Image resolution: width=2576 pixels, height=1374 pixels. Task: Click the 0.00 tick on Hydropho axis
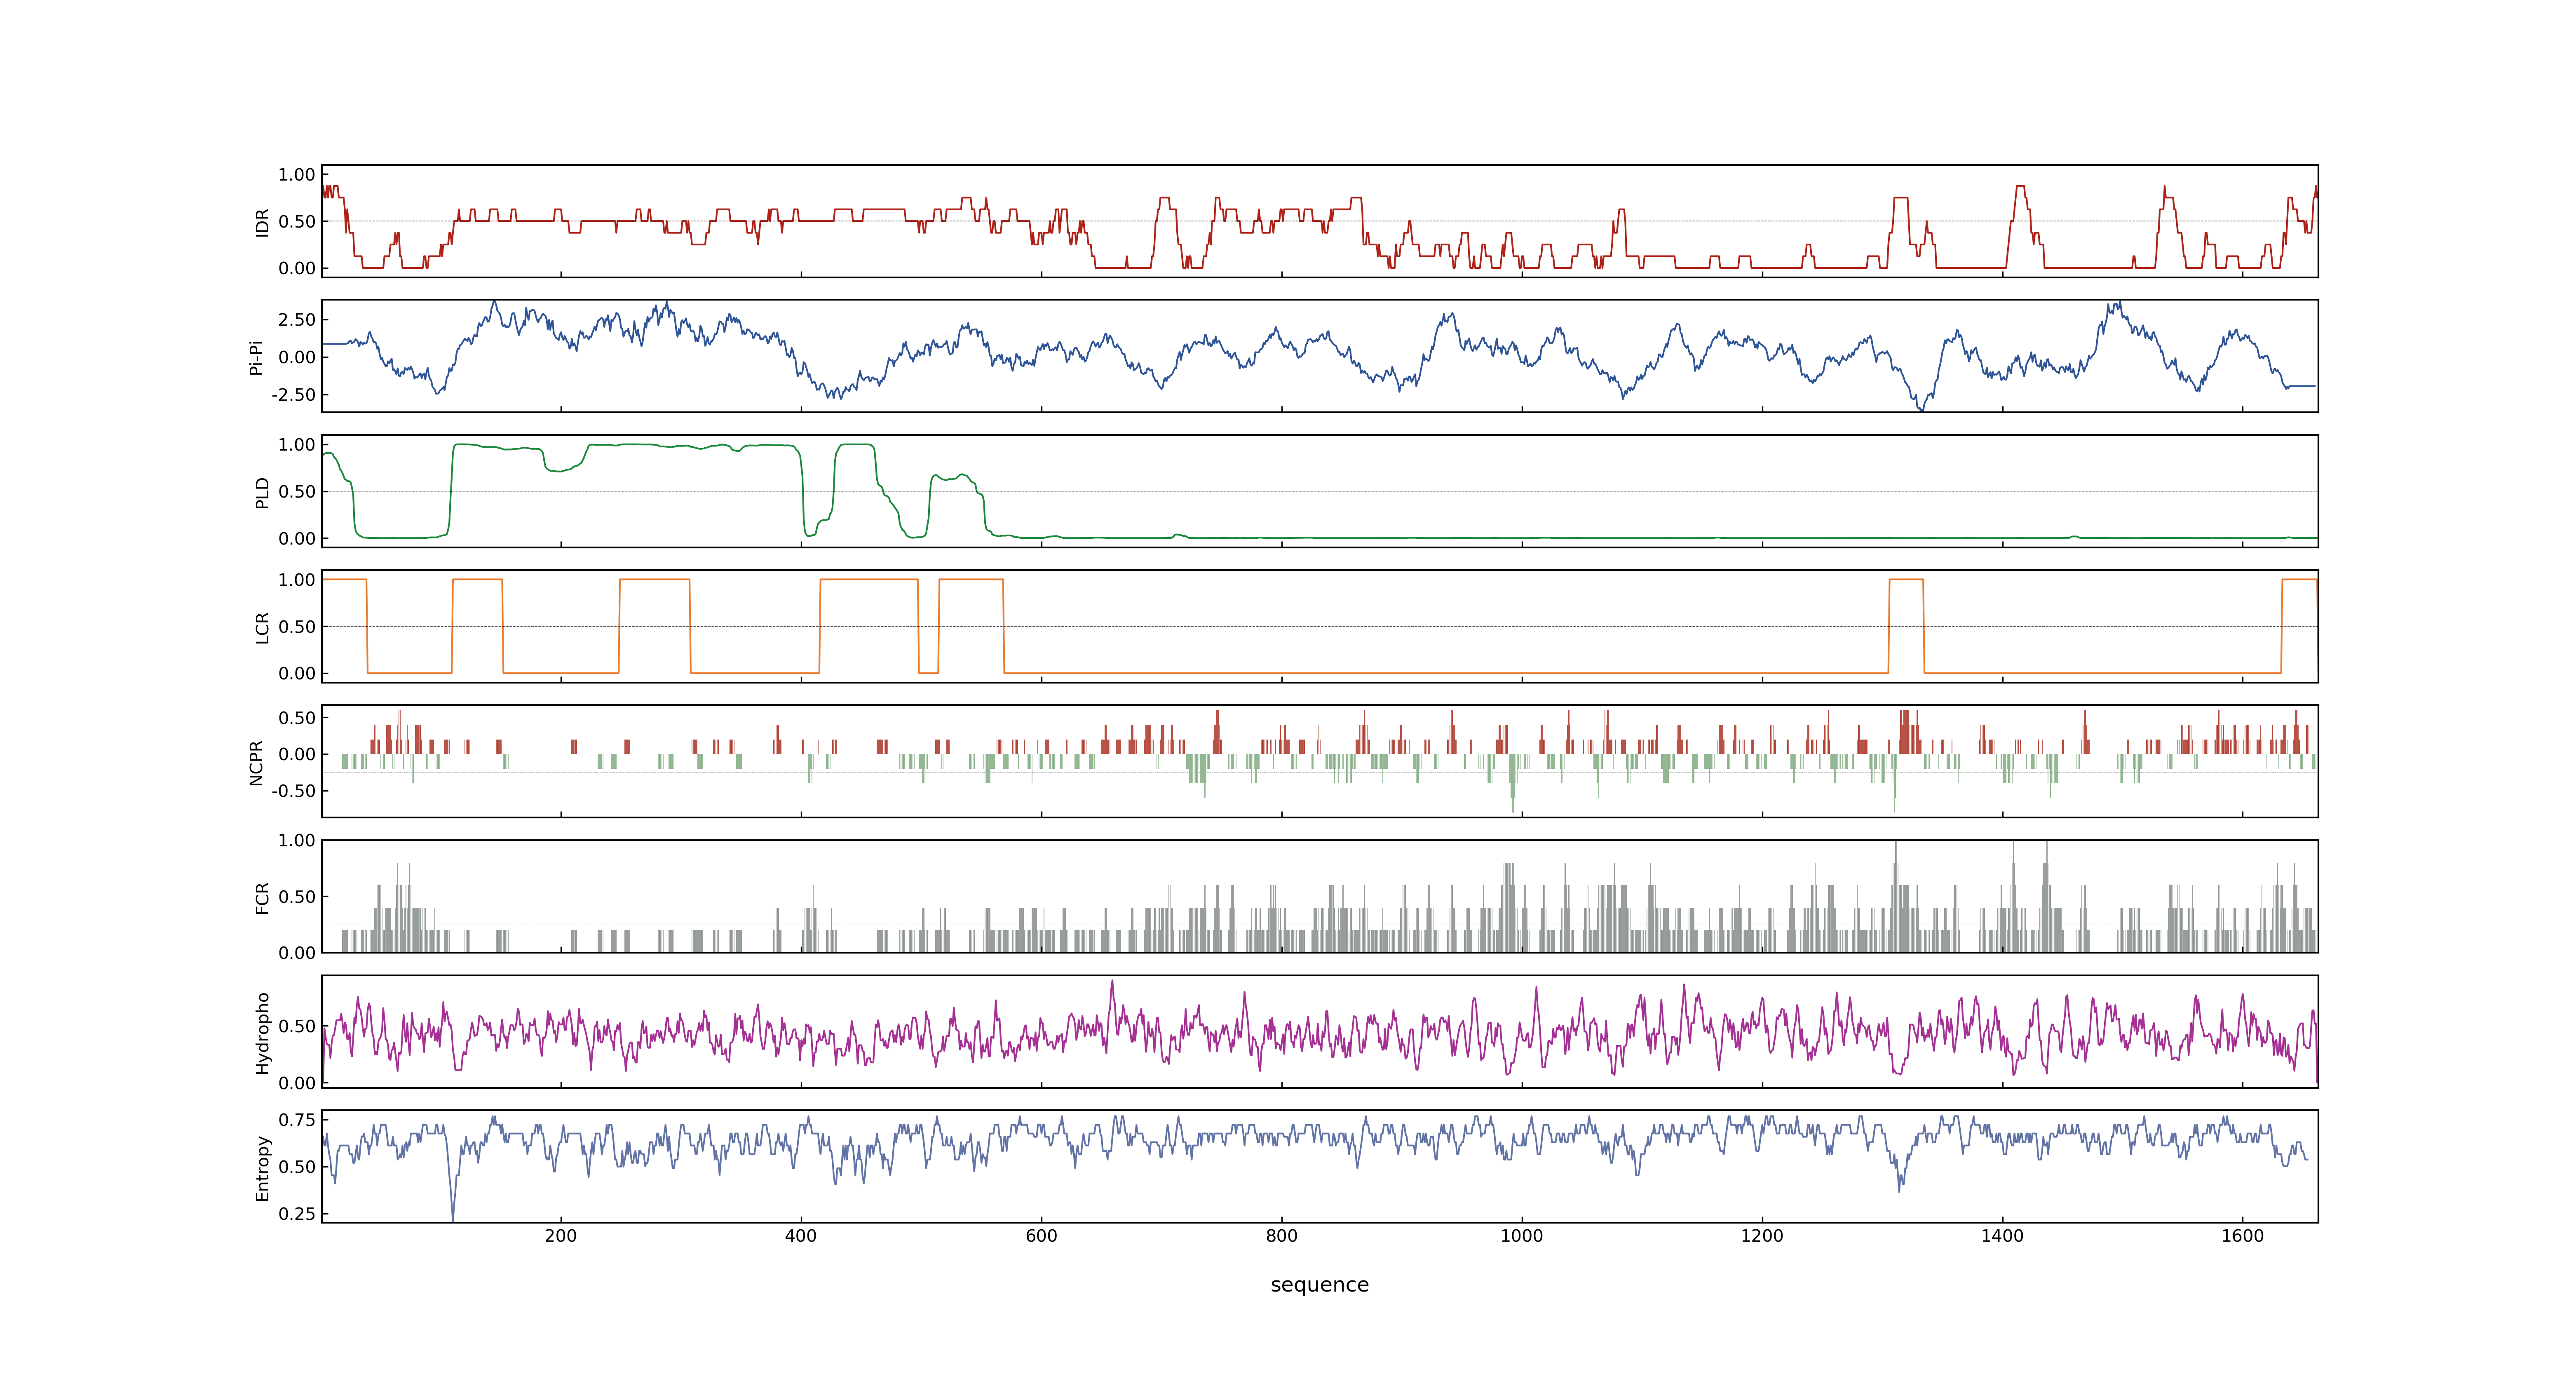coord(297,1083)
